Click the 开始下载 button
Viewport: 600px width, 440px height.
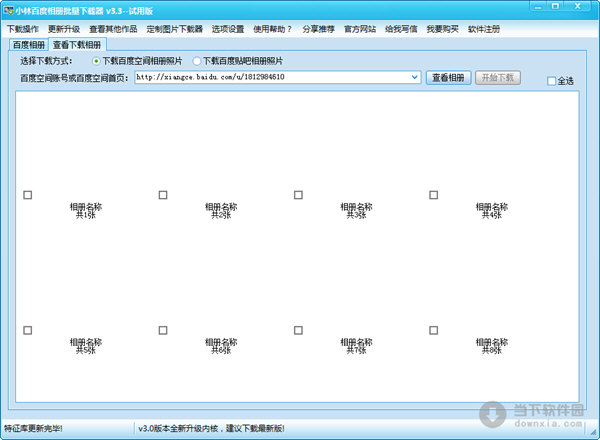[498, 78]
